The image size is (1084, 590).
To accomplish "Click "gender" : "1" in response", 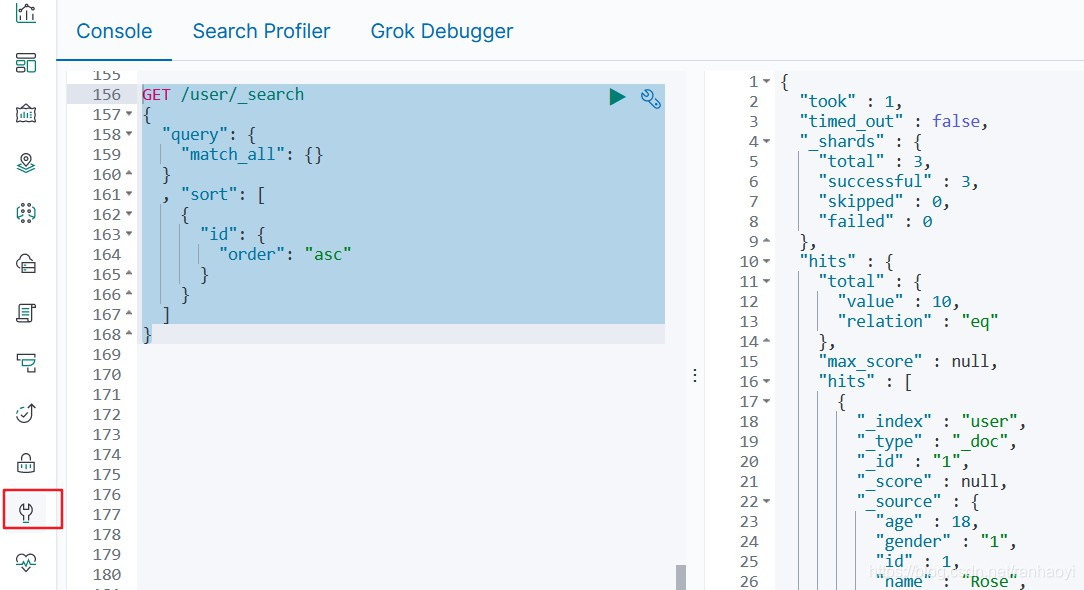I will 946,542.
